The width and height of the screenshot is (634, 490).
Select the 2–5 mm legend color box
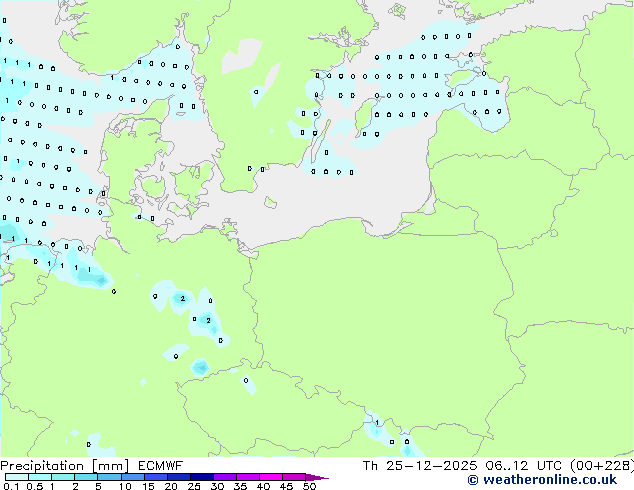coord(86,477)
